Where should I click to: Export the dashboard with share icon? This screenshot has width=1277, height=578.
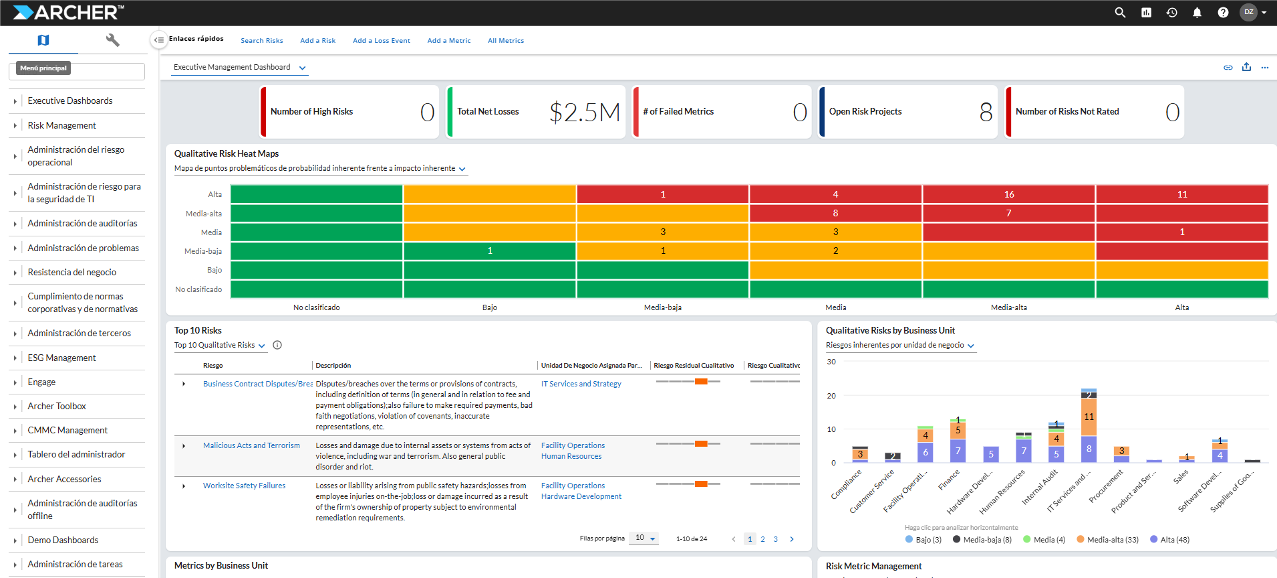click(1246, 68)
